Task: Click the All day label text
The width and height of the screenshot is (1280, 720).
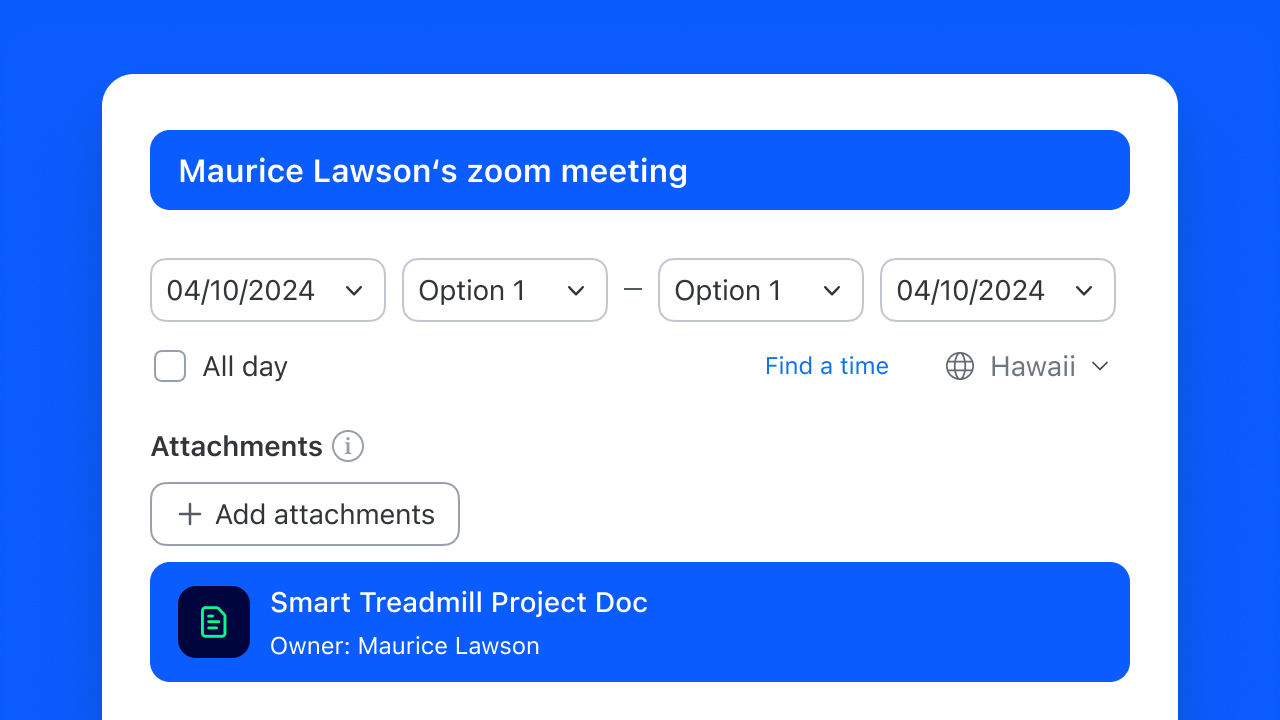Action: (245, 366)
